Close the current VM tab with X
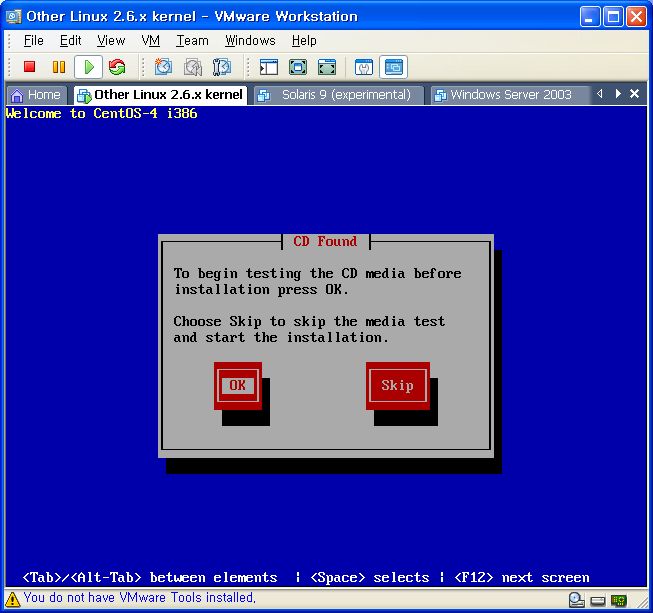The height and width of the screenshot is (613, 653). [635, 93]
